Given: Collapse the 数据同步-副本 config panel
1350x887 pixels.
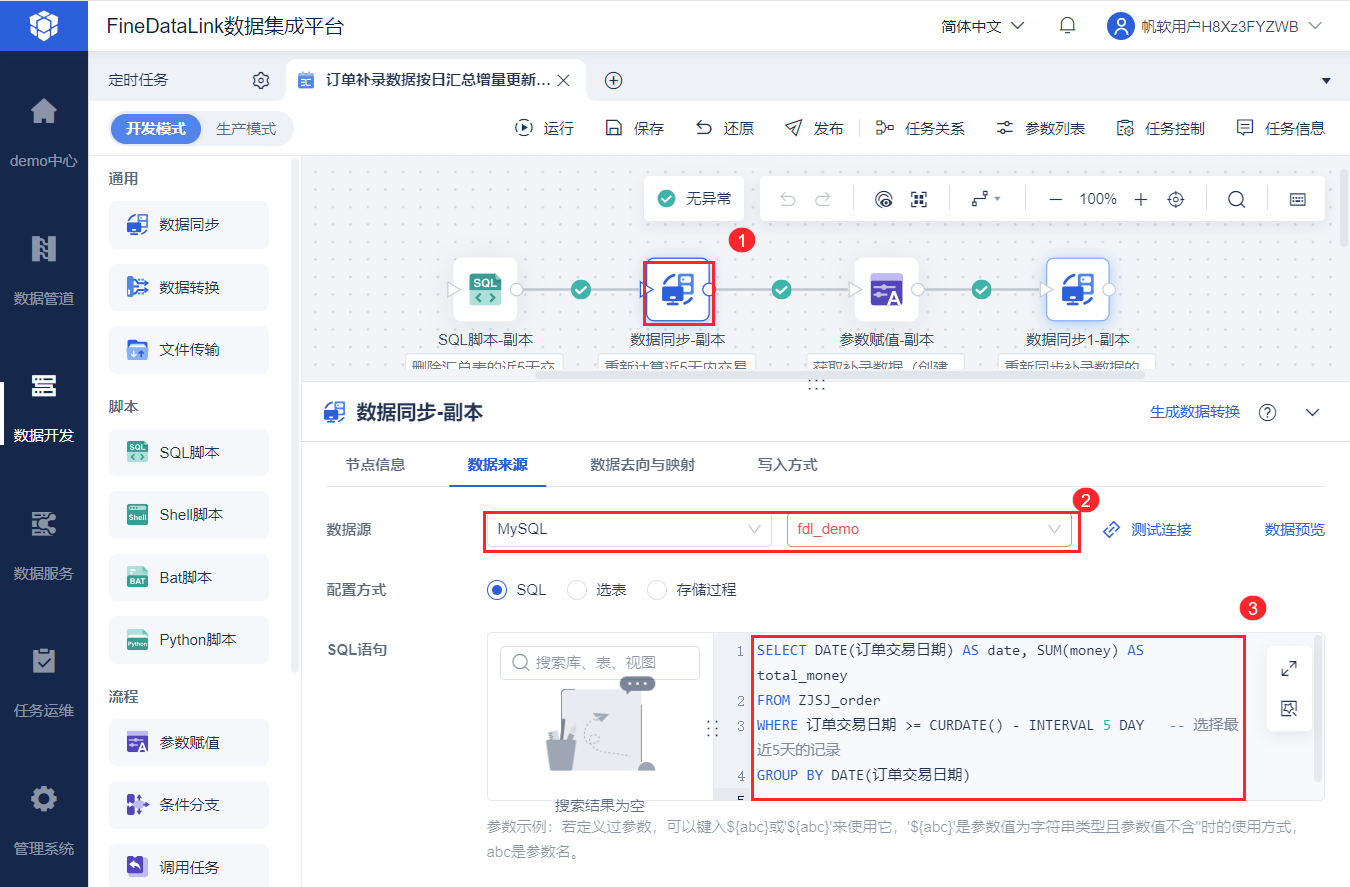Looking at the screenshot, I should pyautogui.click(x=1313, y=413).
